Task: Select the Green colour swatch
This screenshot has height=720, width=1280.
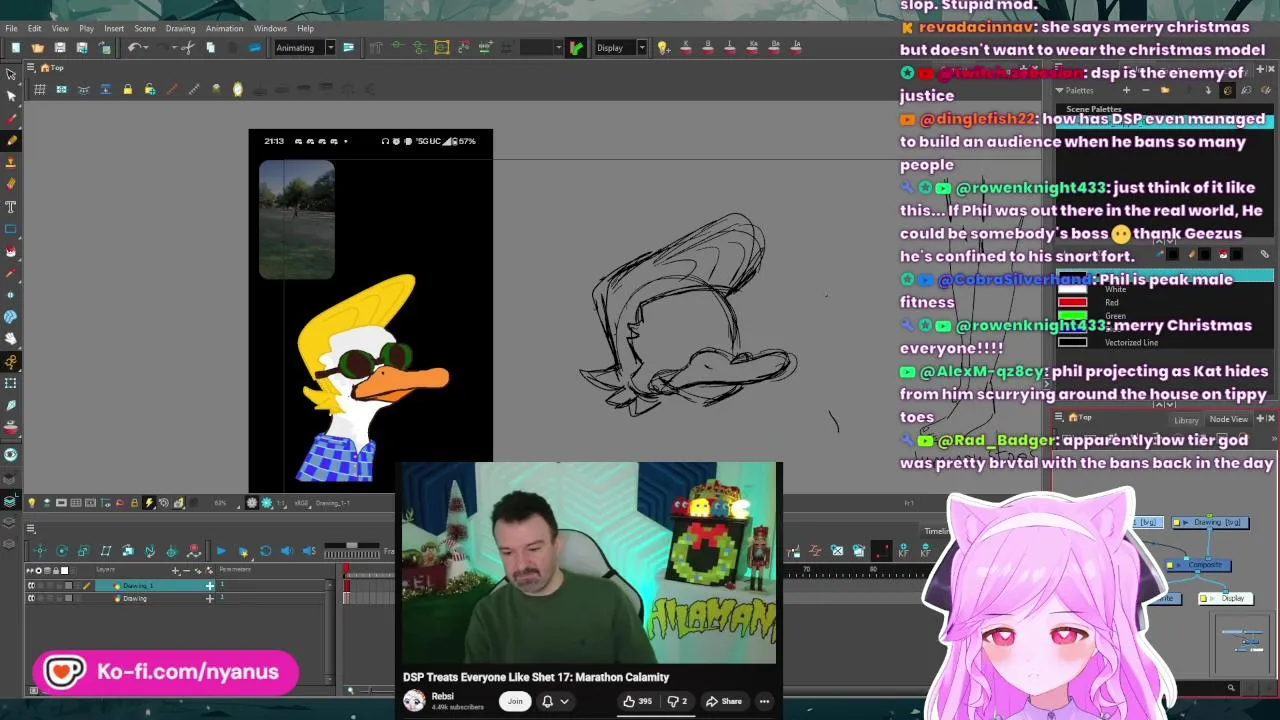Action: tap(1072, 316)
